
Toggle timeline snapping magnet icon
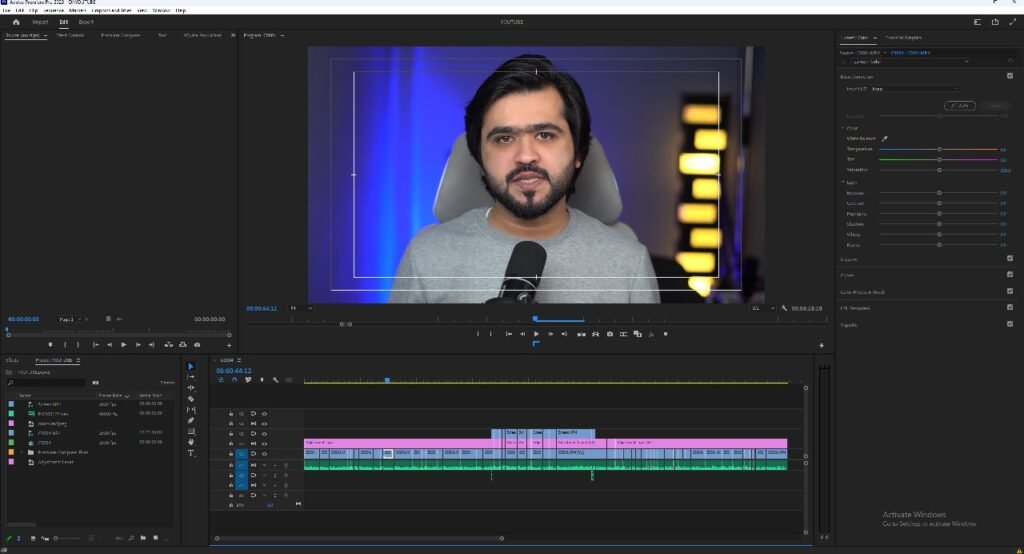234,380
